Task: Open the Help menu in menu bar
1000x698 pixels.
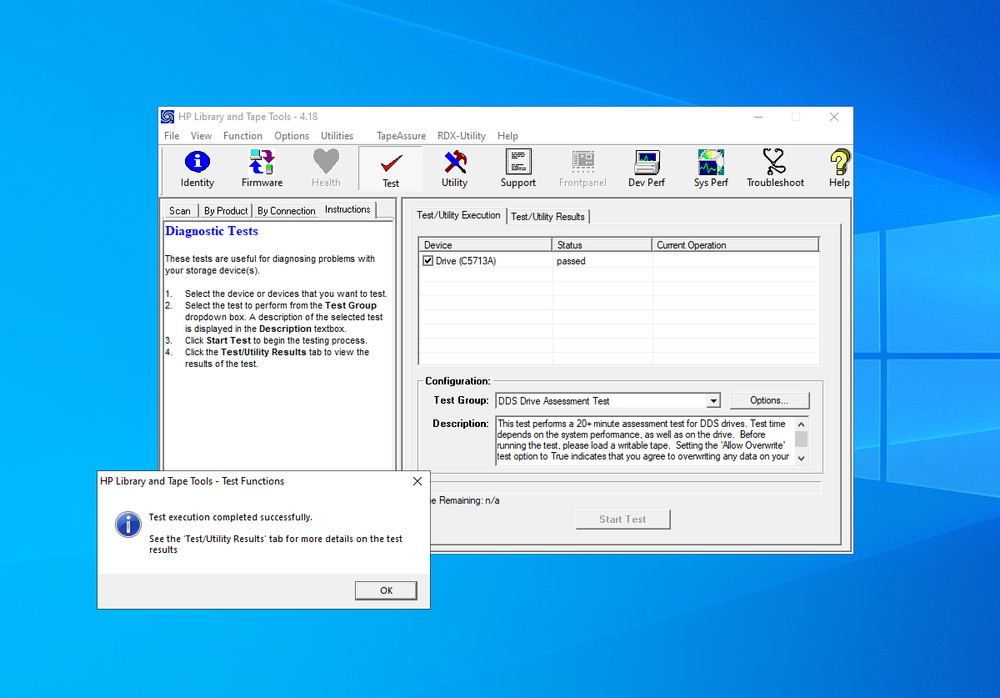Action: coord(508,136)
